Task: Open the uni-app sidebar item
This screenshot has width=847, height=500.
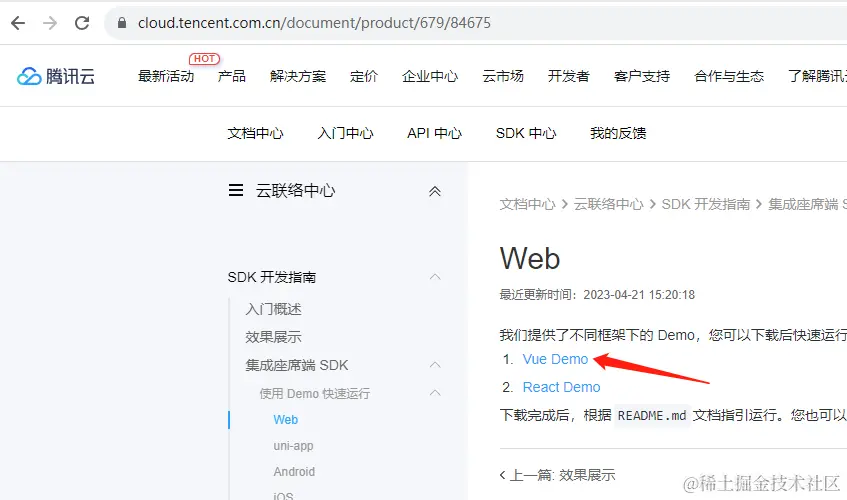Action: click(293, 445)
